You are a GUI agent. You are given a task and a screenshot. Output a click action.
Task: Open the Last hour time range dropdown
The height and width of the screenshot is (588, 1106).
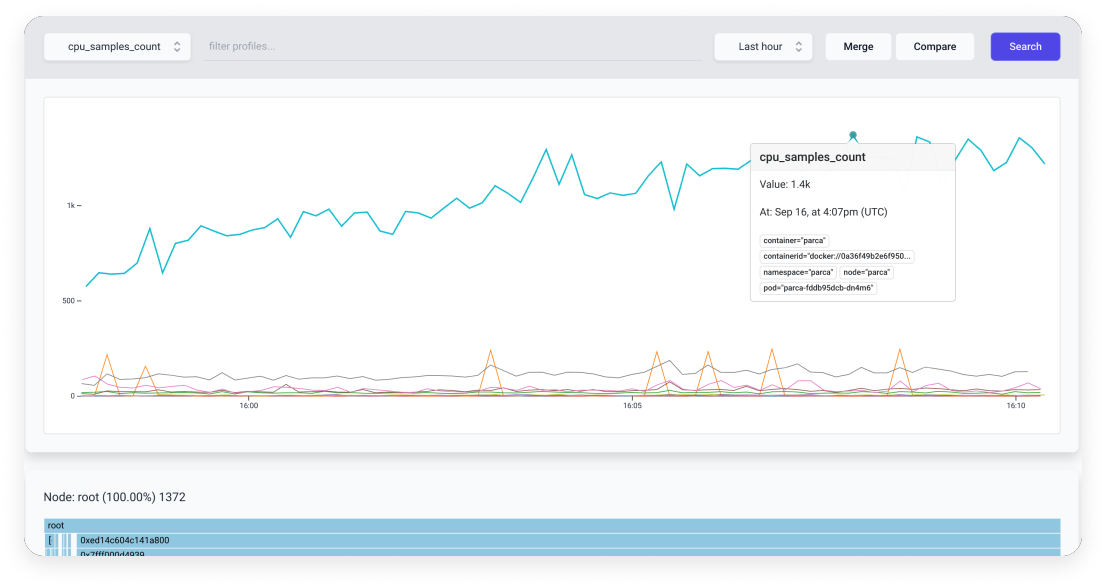763,47
